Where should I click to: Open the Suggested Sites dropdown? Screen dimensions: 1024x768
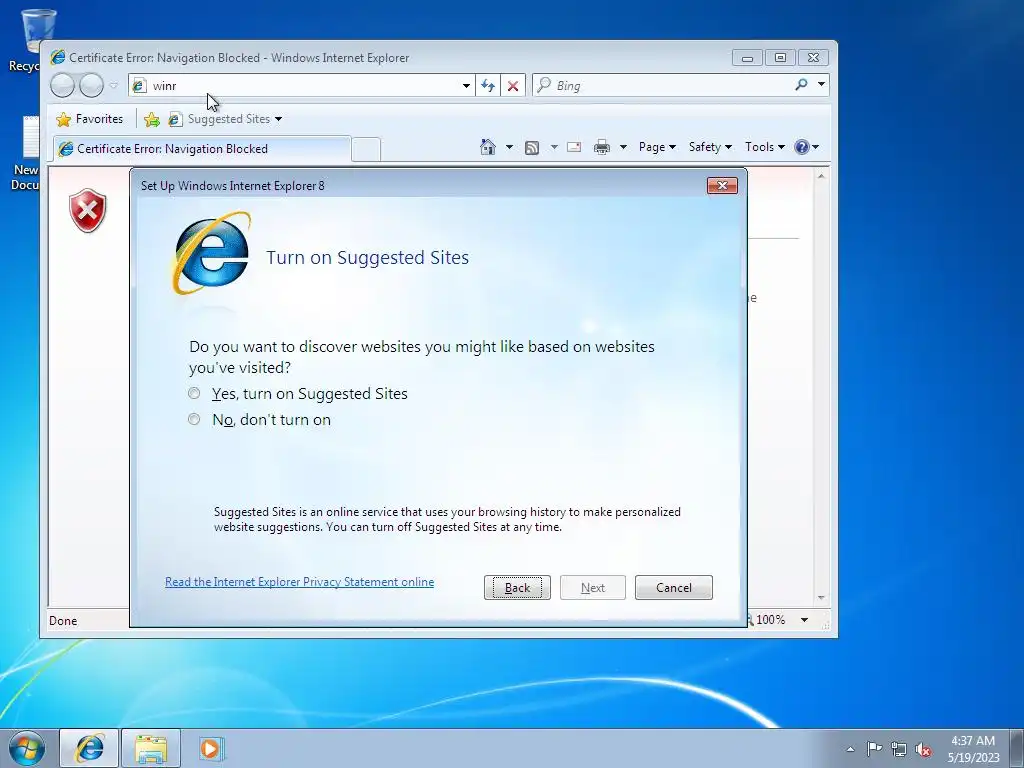pyautogui.click(x=225, y=119)
